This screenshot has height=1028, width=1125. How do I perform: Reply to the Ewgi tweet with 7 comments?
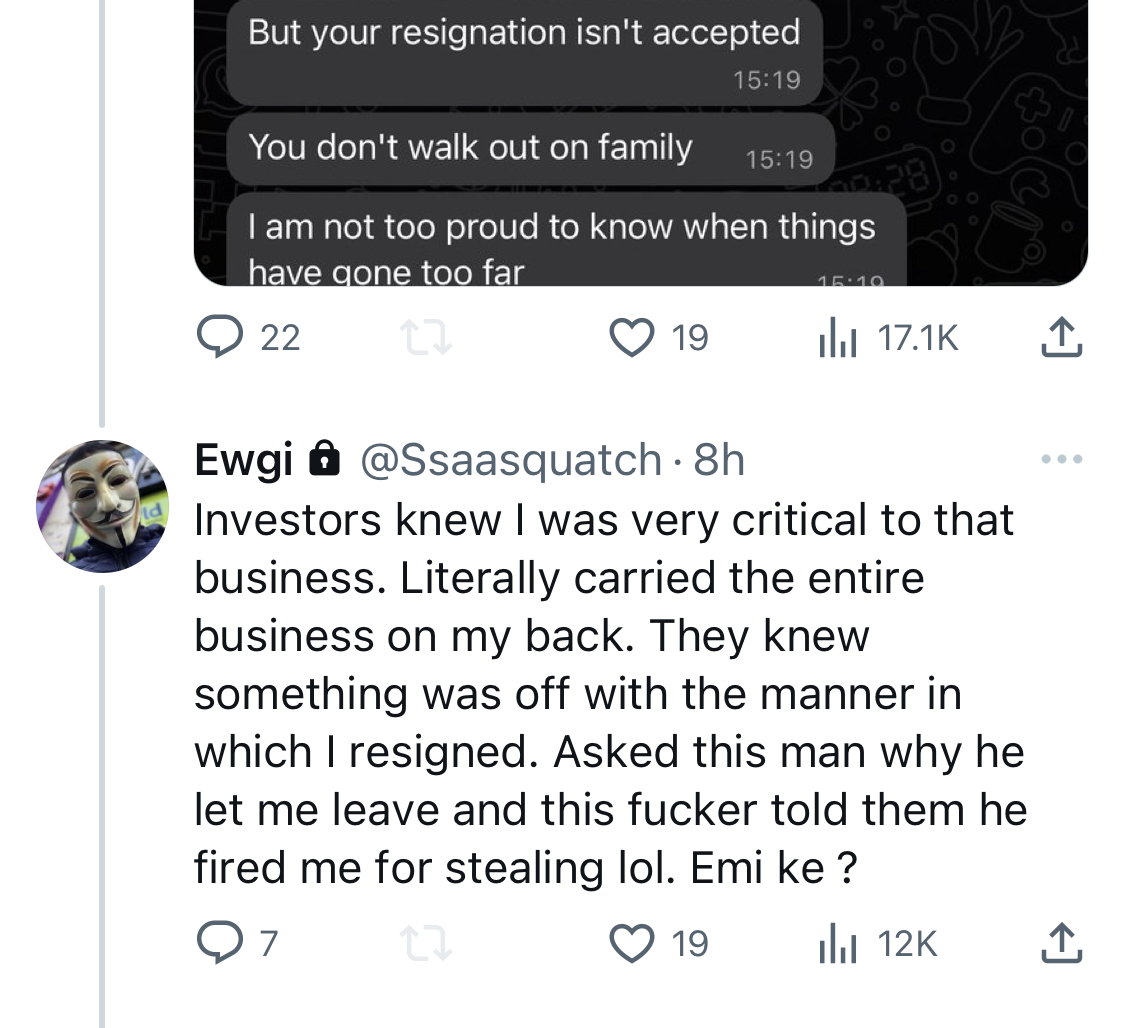tap(237, 943)
